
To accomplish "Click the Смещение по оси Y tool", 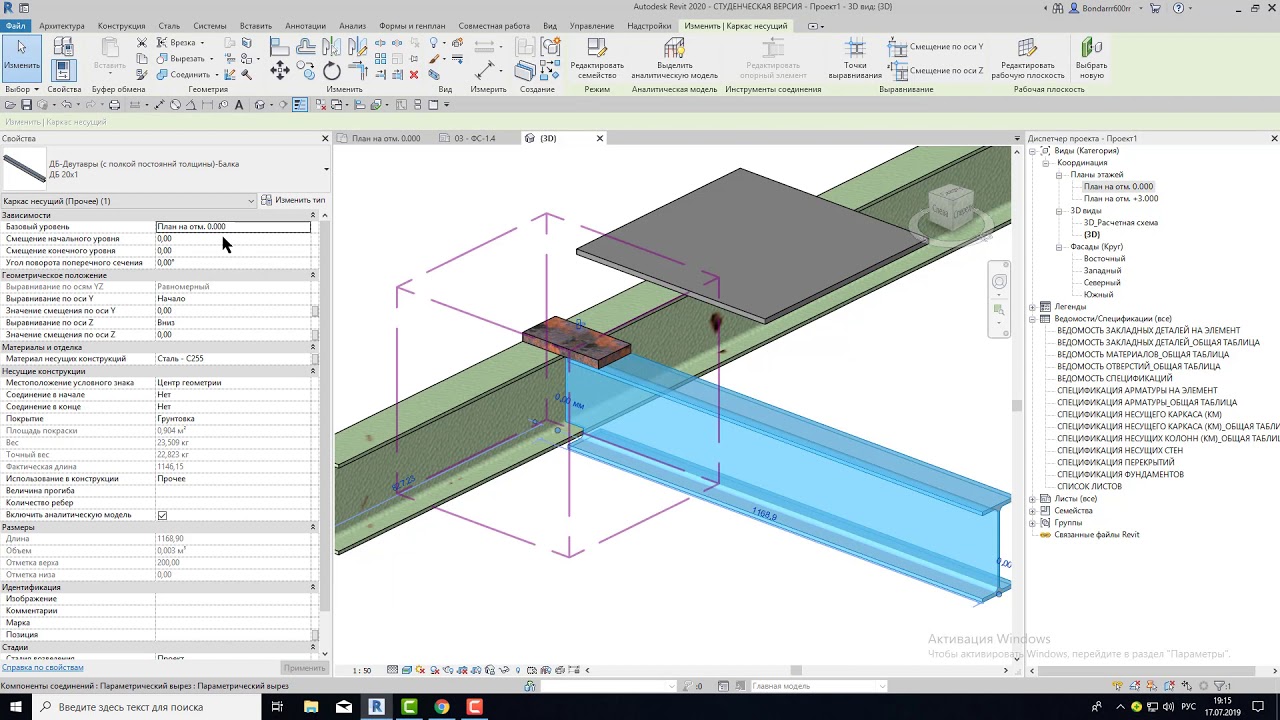I will click(x=937, y=47).
